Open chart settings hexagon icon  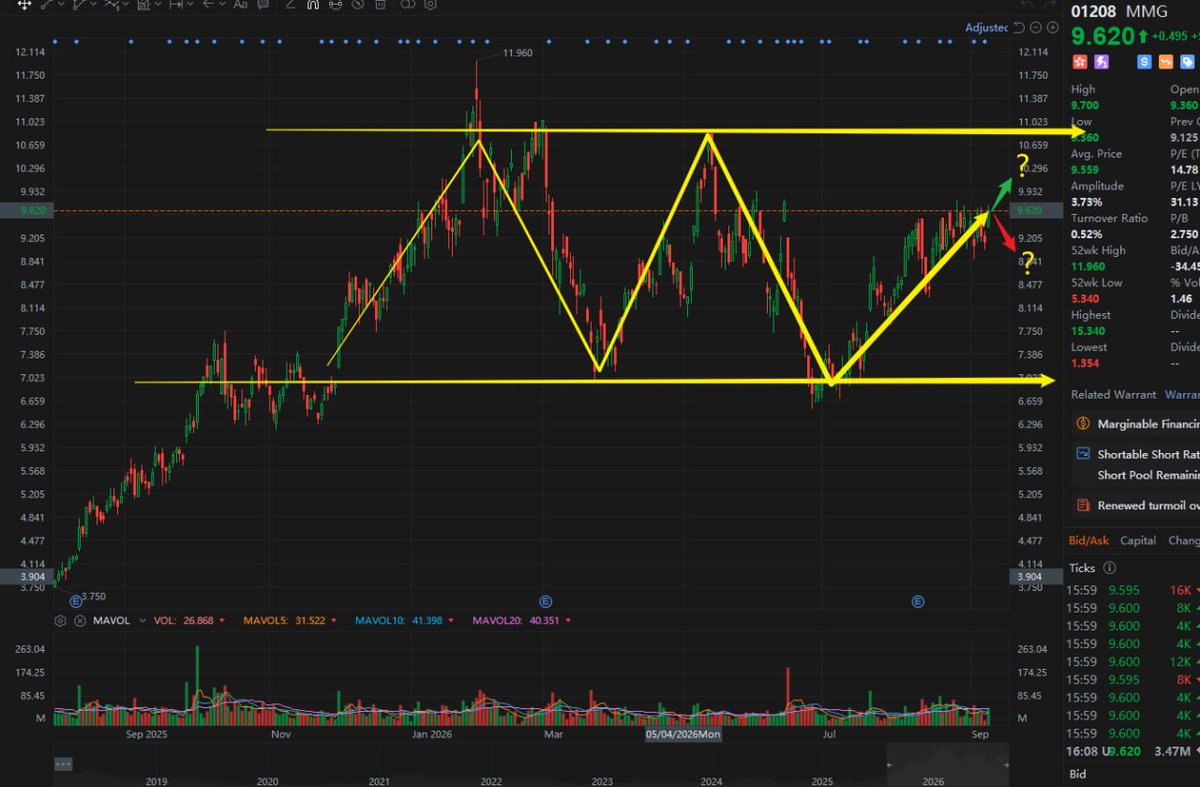[430, 4]
